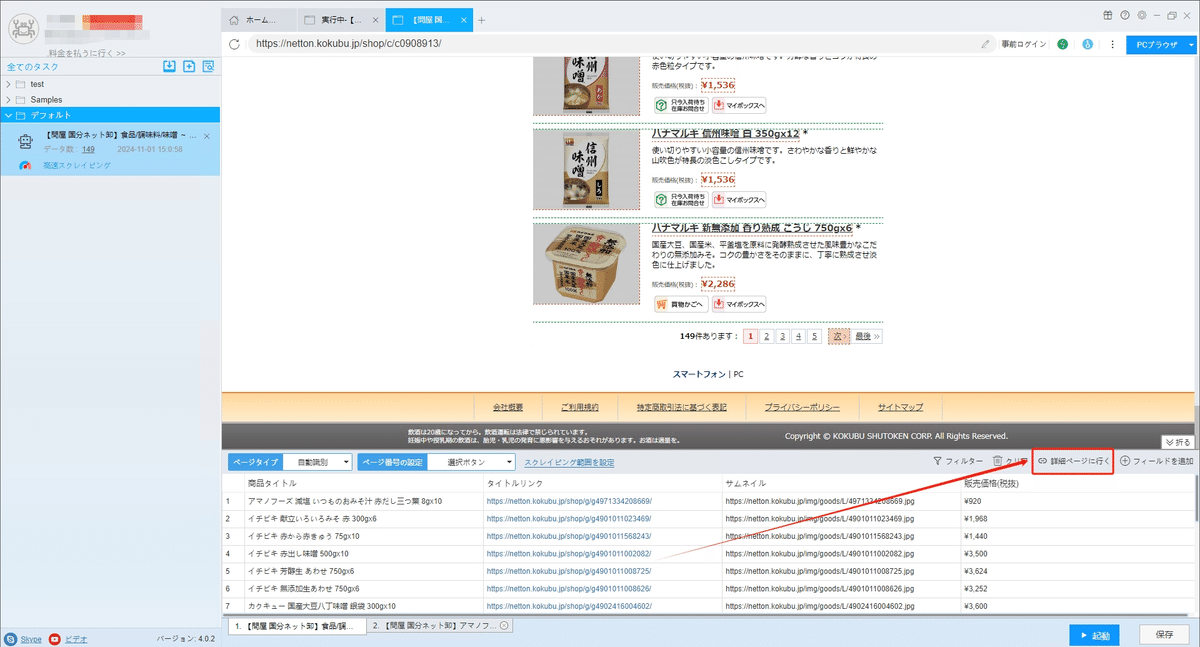Open the プライバシーポリシー footer link
This screenshot has height=647, width=1200.
click(802, 407)
